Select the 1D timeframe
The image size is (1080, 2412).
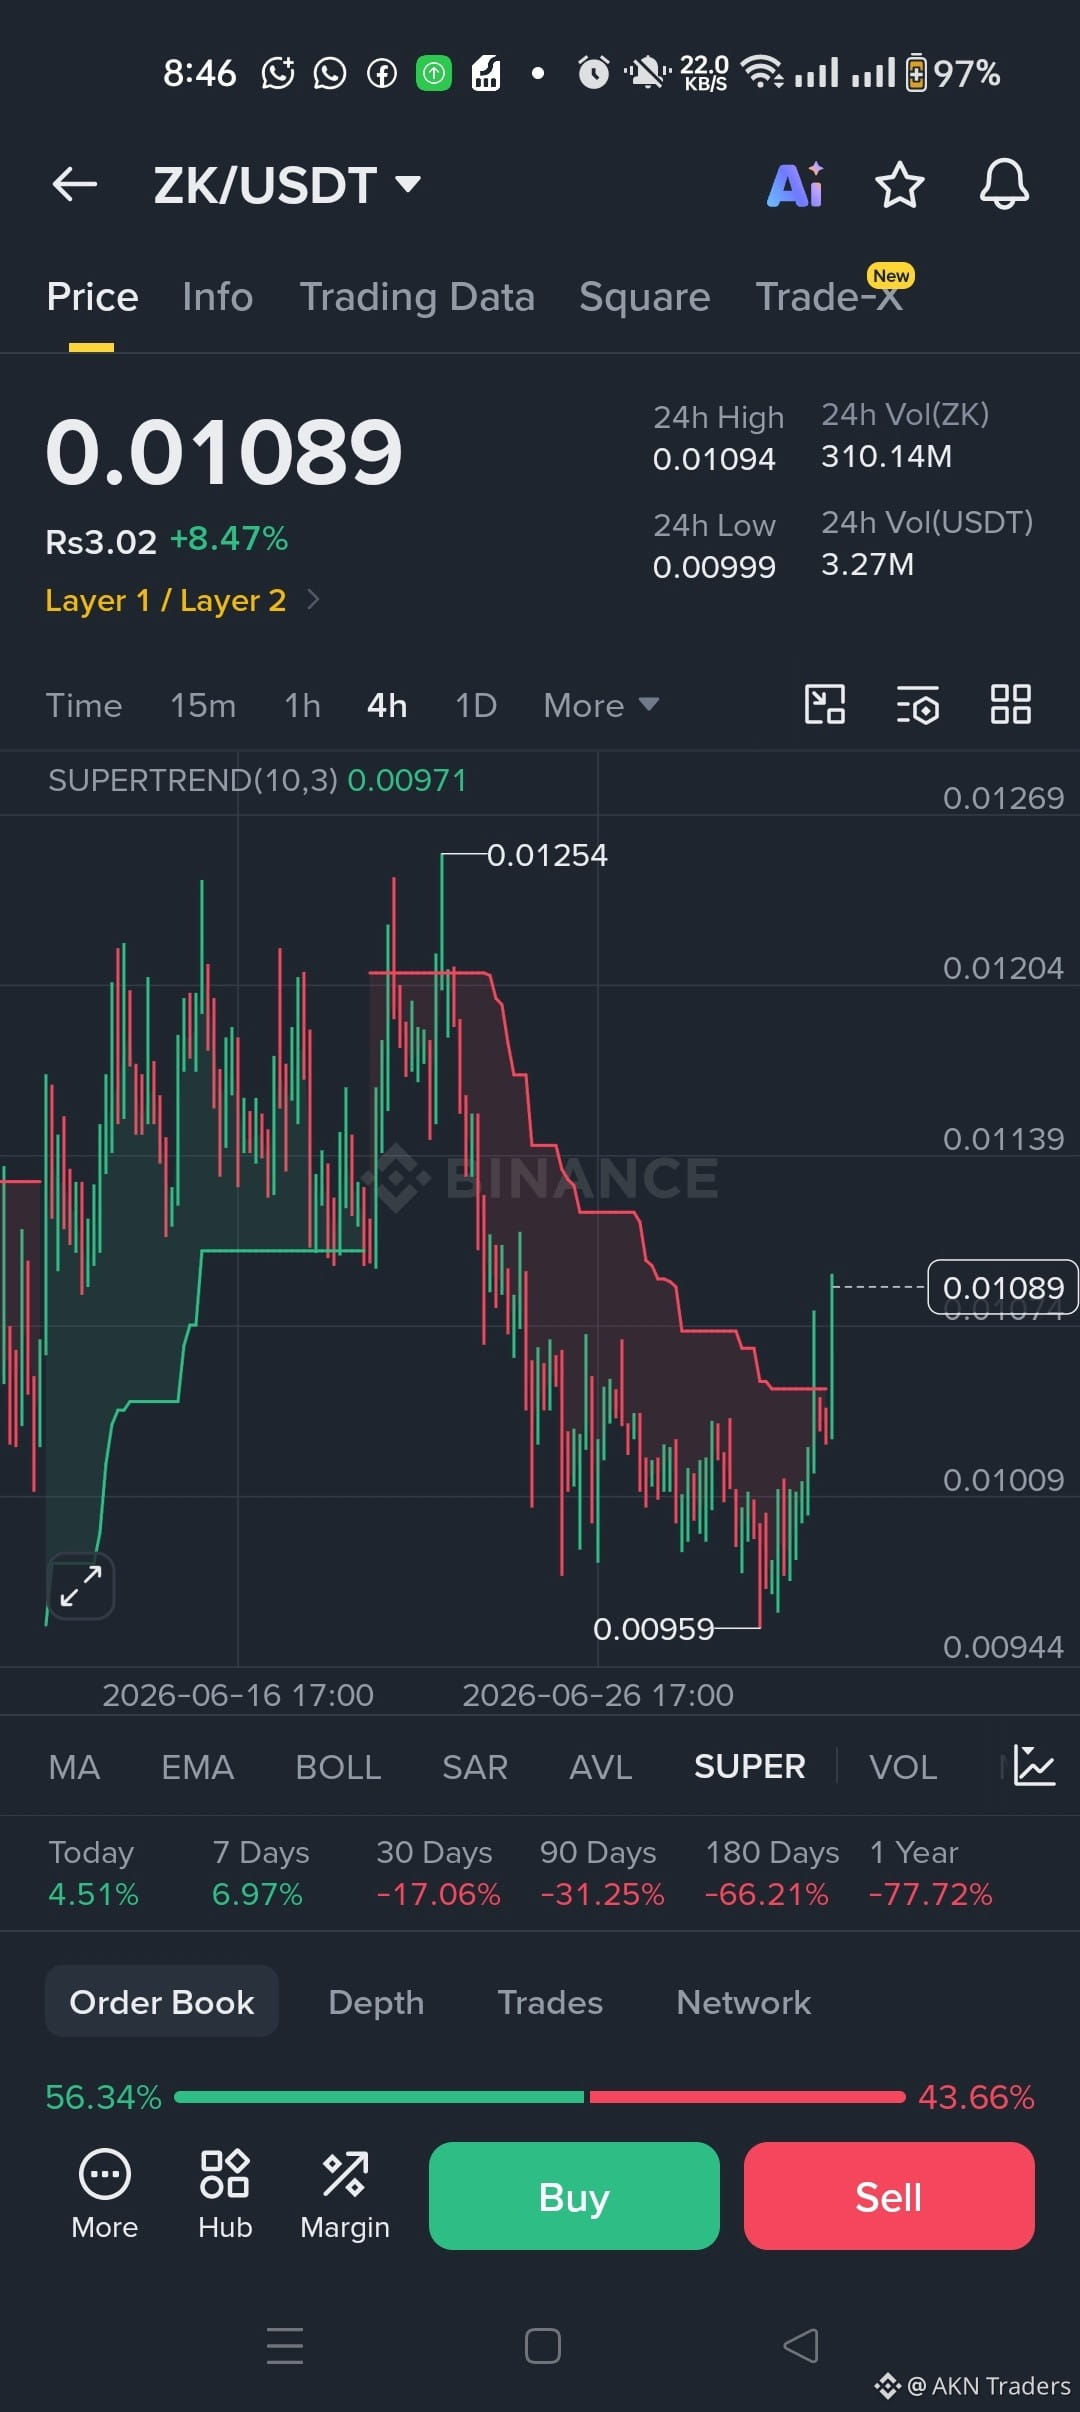[x=476, y=705]
